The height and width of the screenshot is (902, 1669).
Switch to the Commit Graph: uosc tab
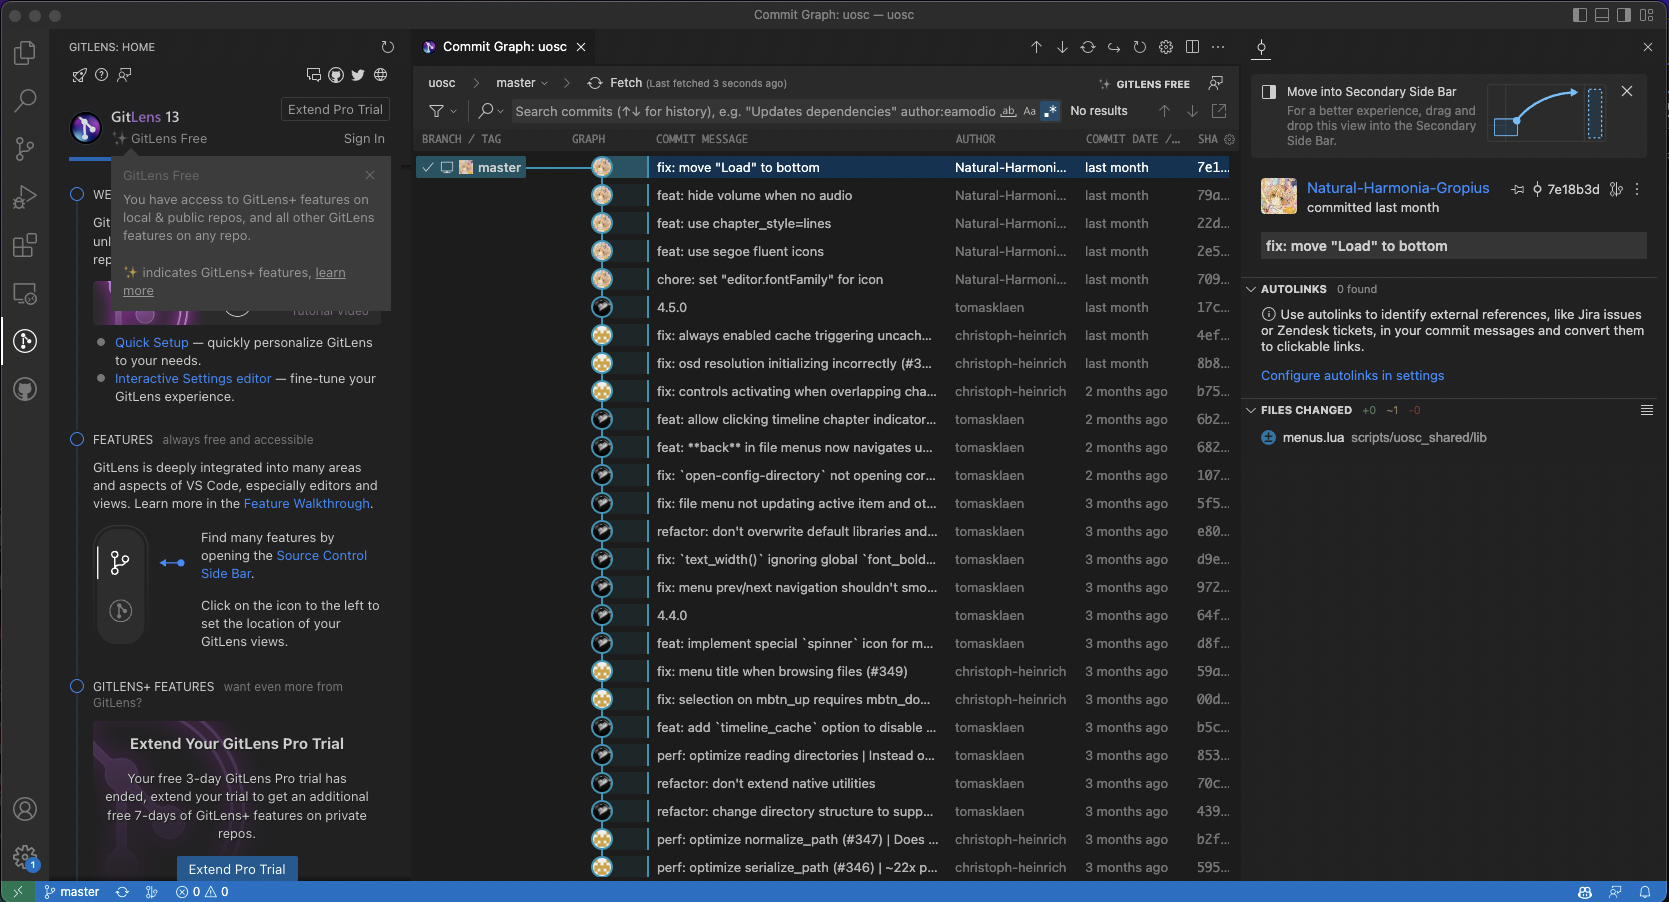(x=503, y=46)
